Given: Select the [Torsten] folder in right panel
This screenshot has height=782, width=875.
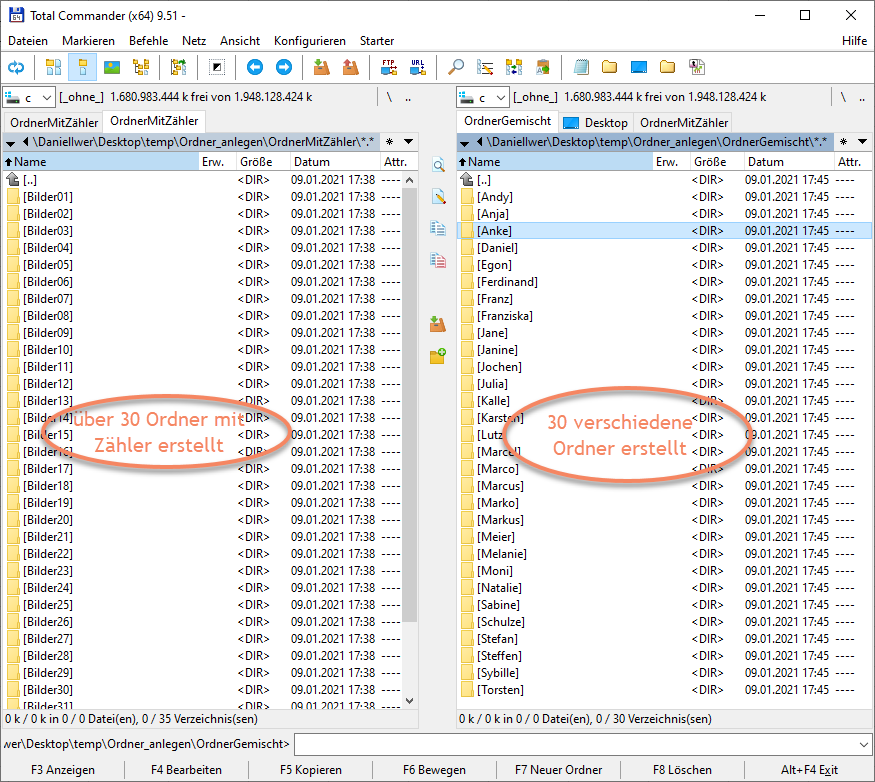Looking at the screenshot, I should click(664, 690).
